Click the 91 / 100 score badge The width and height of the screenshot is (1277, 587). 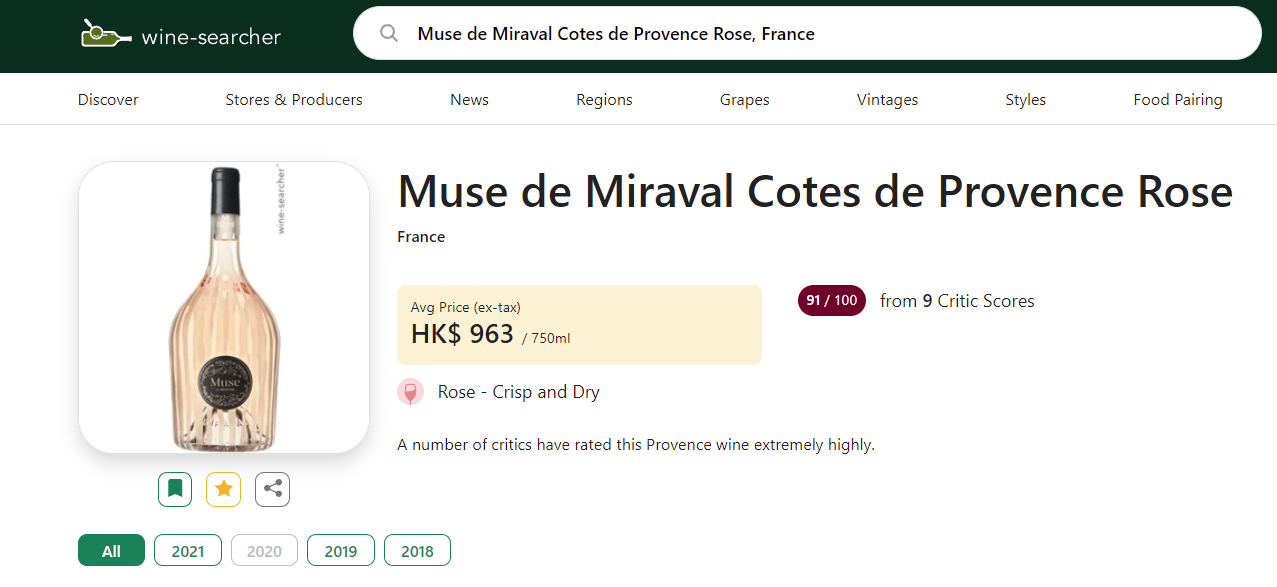click(831, 301)
